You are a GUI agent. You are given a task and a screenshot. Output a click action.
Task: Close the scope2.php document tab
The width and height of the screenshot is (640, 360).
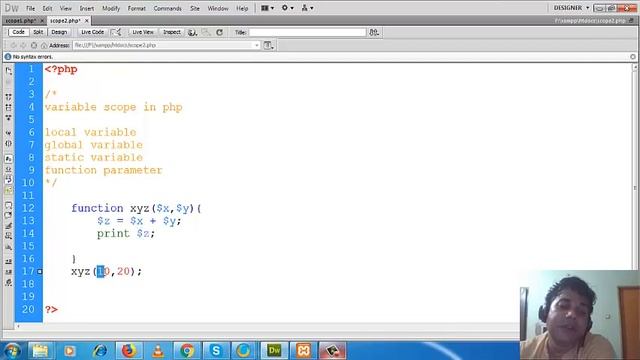point(87,20)
